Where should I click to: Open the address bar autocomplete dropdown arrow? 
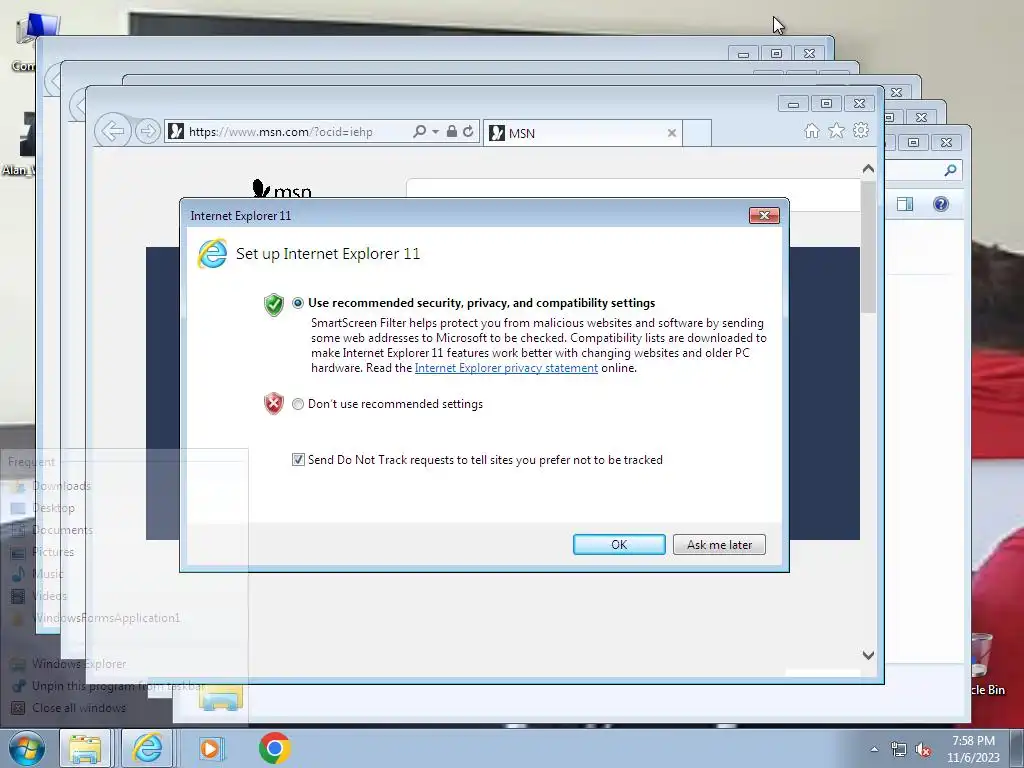[x=436, y=131]
